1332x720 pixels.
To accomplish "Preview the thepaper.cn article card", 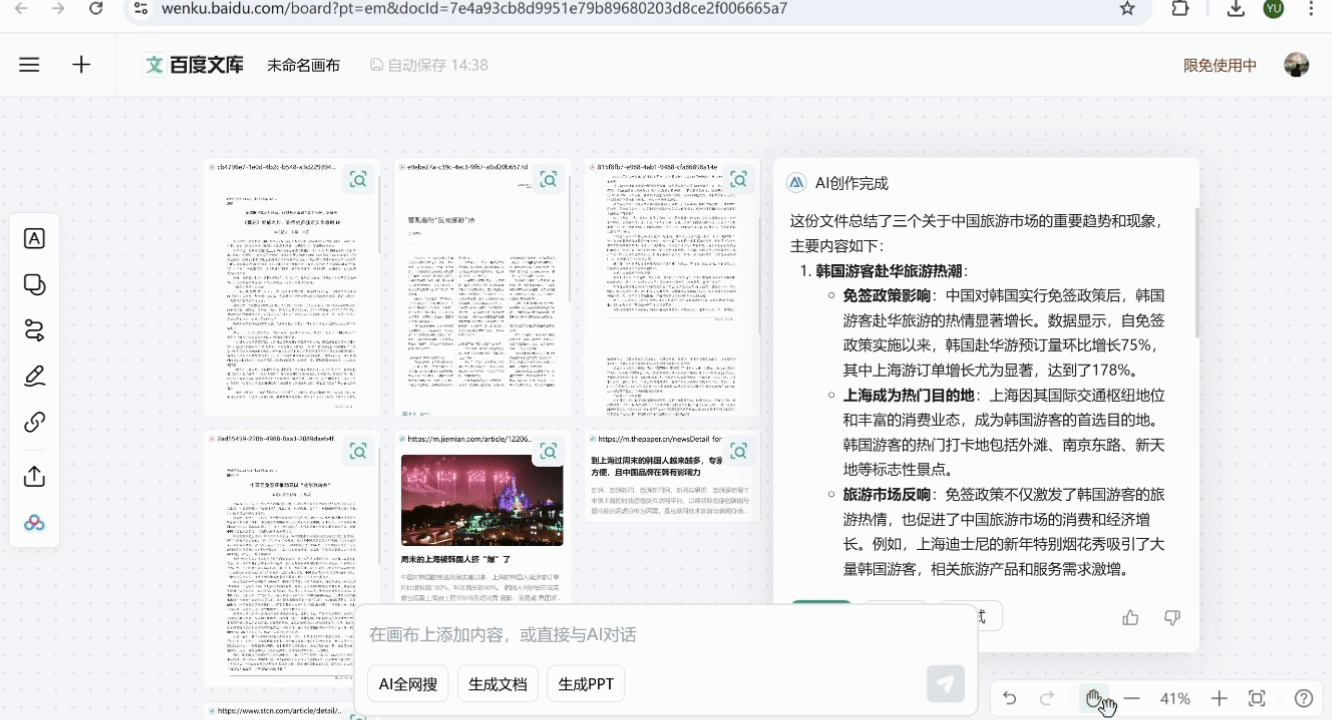I will pyautogui.click(x=738, y=451).
